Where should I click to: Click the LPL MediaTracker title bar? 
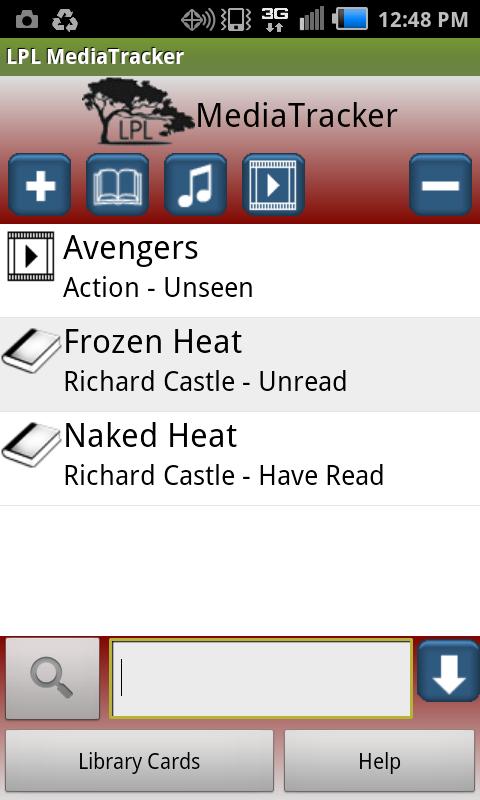click(240, 57)
